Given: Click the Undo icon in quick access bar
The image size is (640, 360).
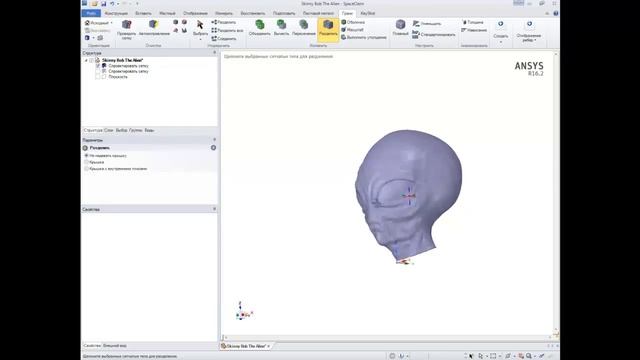Looking at the screenshot, I should pyautogui.click(x=112, y=4).
